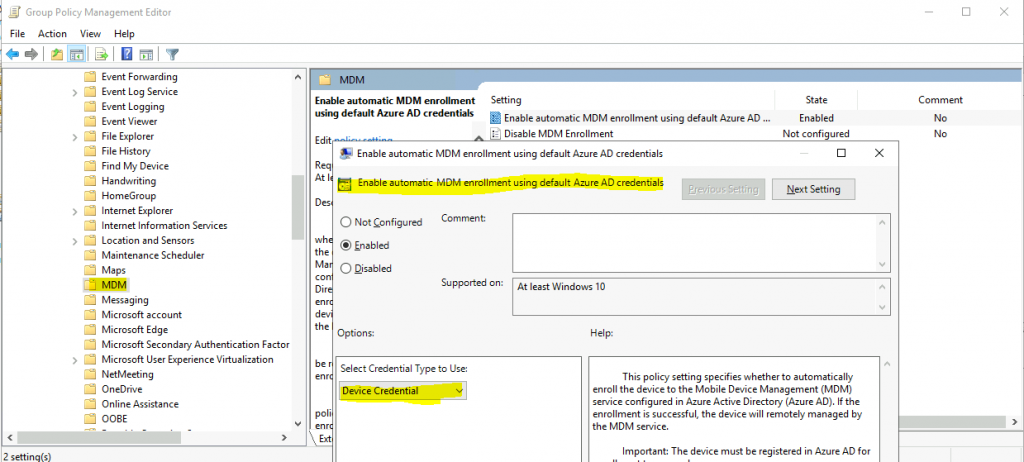This screenshot has width=1024, height=462.
Task: Click the console tree vertical scrollbar thumb
Action: pos(298,208)
